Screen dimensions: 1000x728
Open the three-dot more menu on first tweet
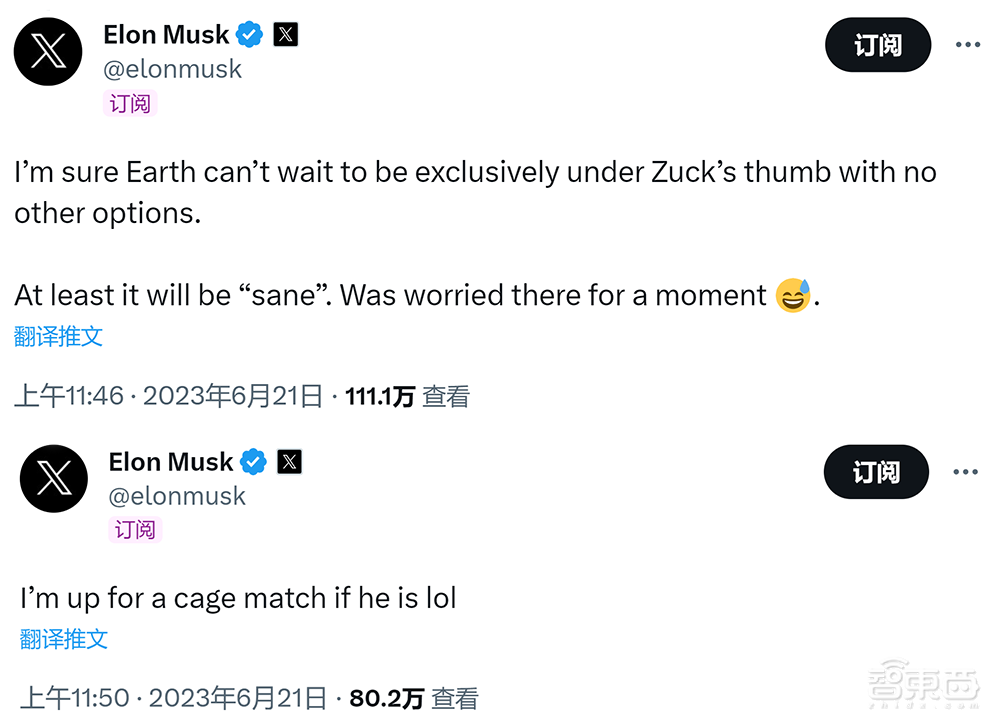tap(968, 45)
